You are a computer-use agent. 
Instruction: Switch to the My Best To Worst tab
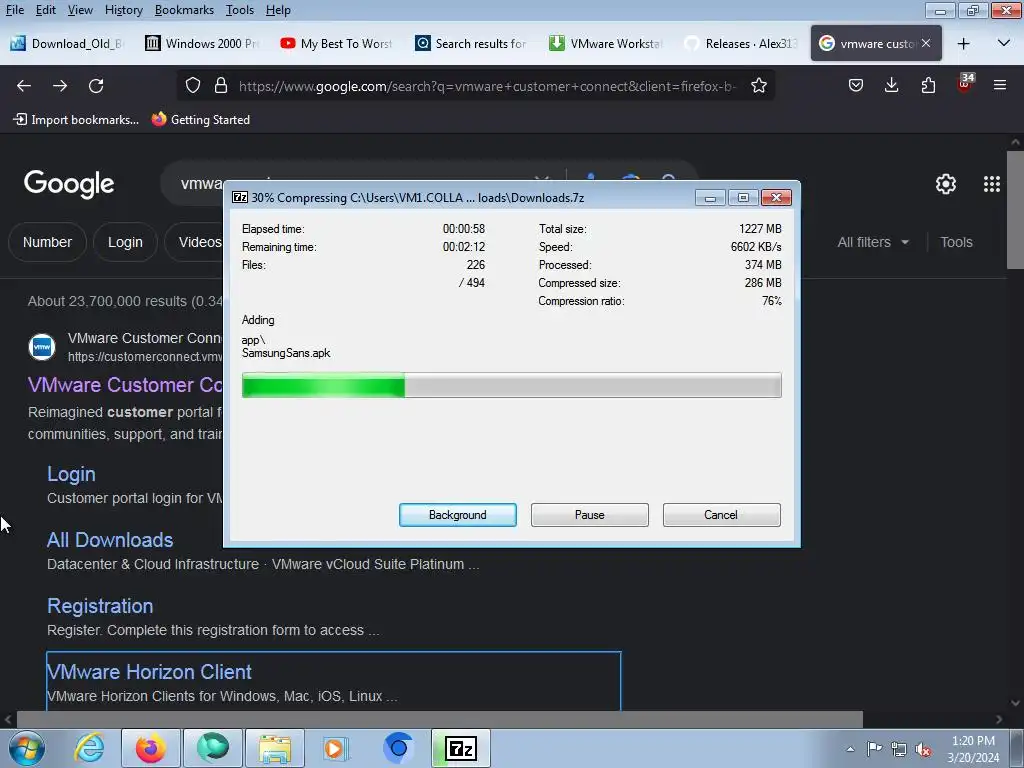coord(336,44)
